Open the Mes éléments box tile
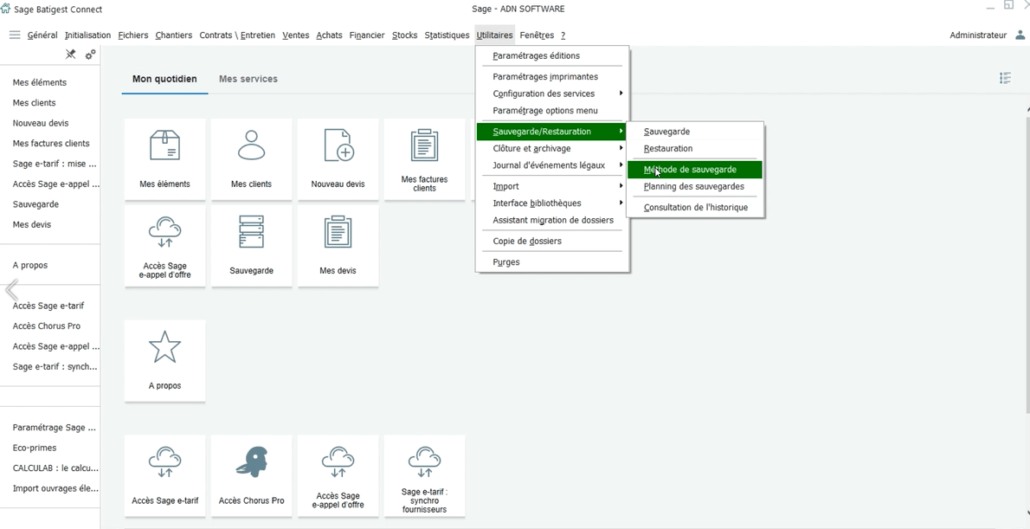Viewport: 1030px width, 529px height. tap(165, 159)
